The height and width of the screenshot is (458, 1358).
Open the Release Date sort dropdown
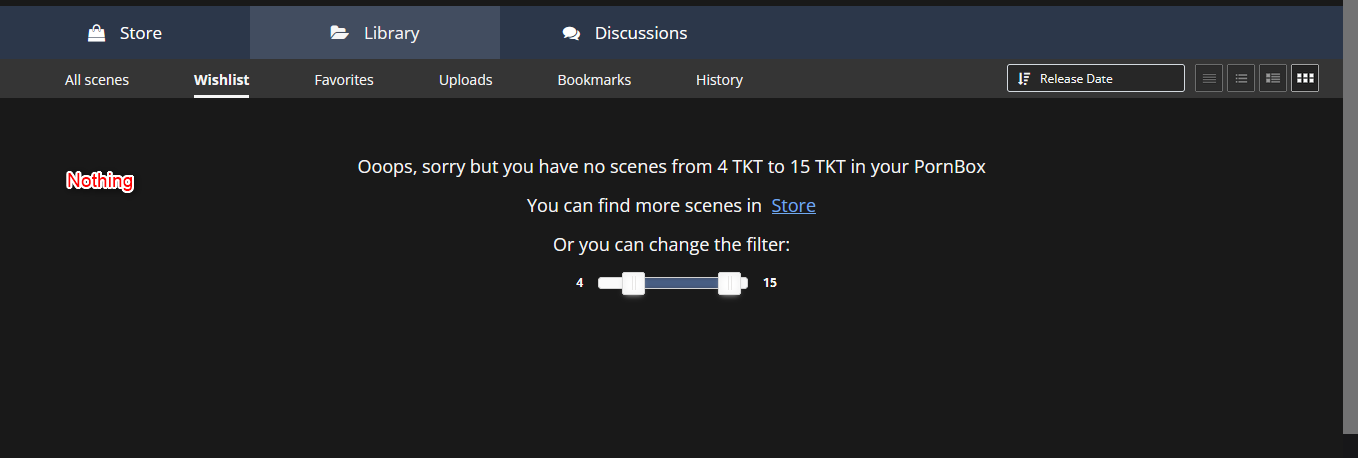(x=1095, y=79)
